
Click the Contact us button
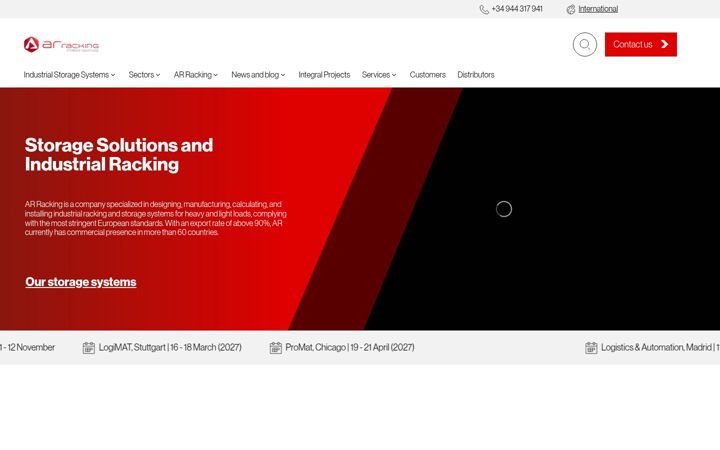[641, 45]
